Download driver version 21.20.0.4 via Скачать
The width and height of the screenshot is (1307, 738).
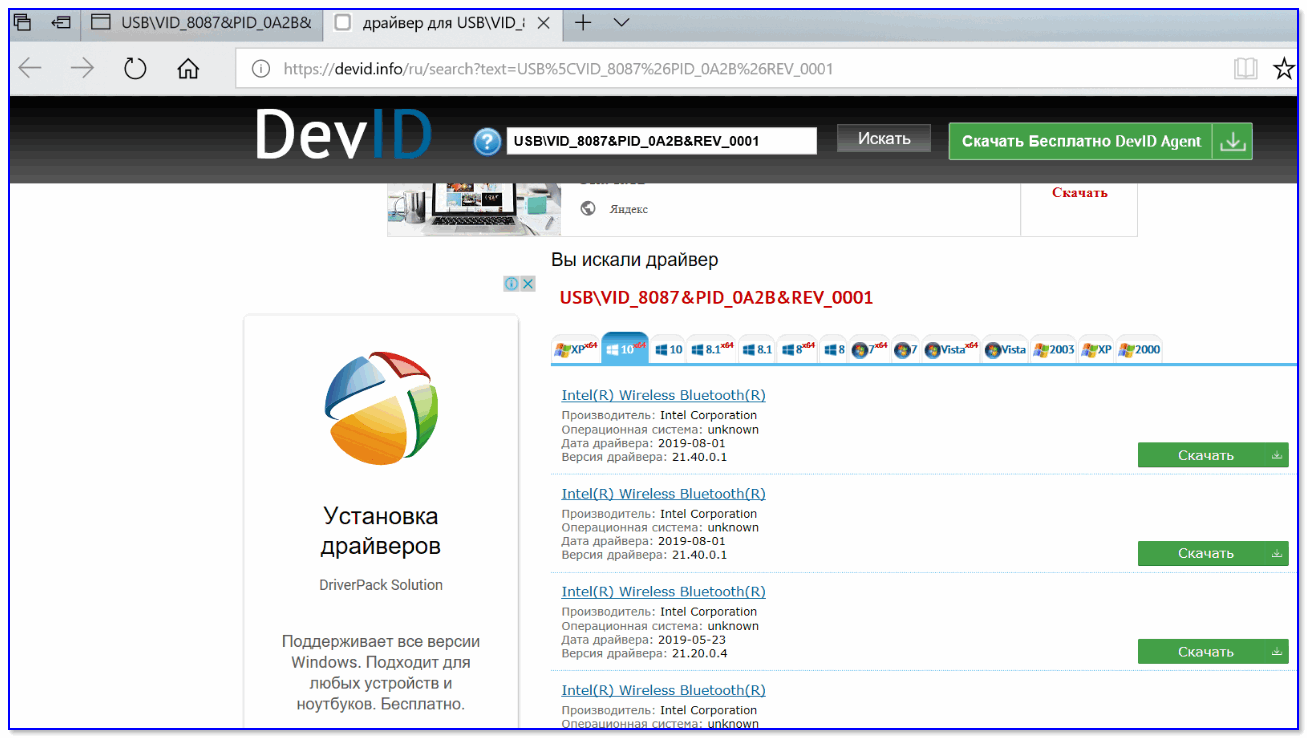pos(1212,652)
